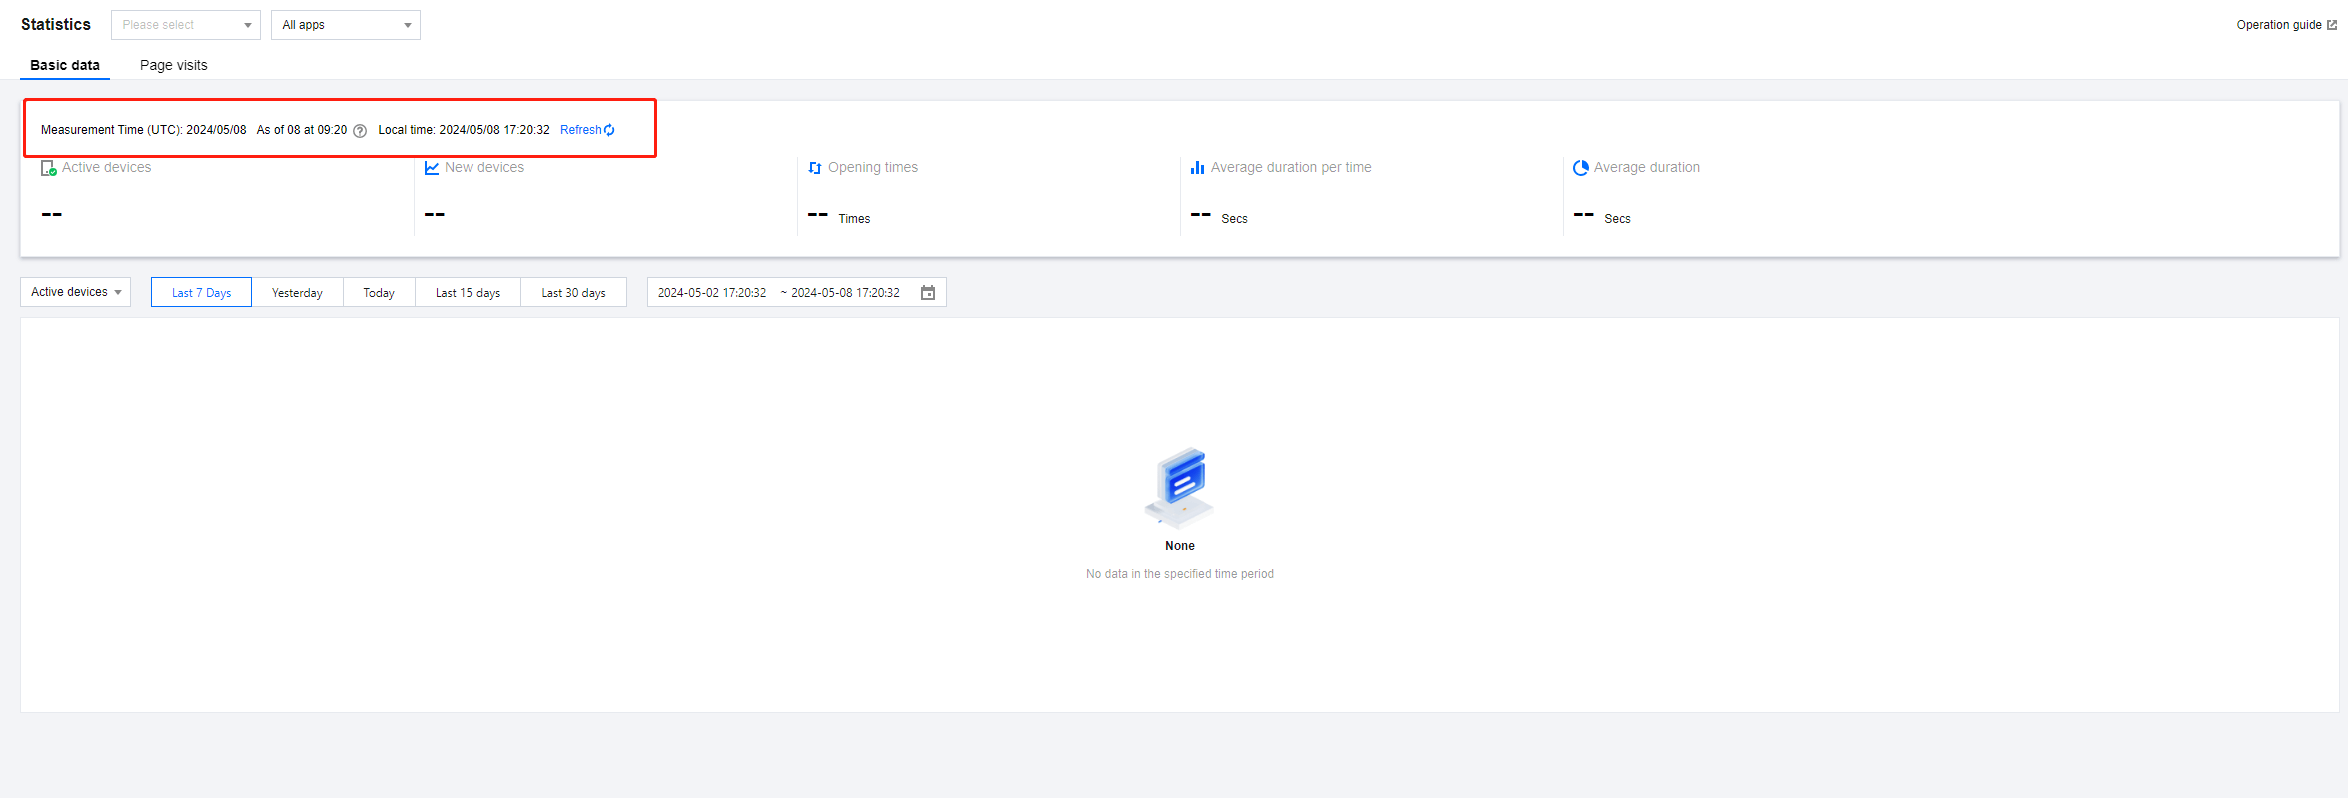Click the start date input field
Image resolution: width=2348 pixels, height=798 pixels.
pos(712,293)
